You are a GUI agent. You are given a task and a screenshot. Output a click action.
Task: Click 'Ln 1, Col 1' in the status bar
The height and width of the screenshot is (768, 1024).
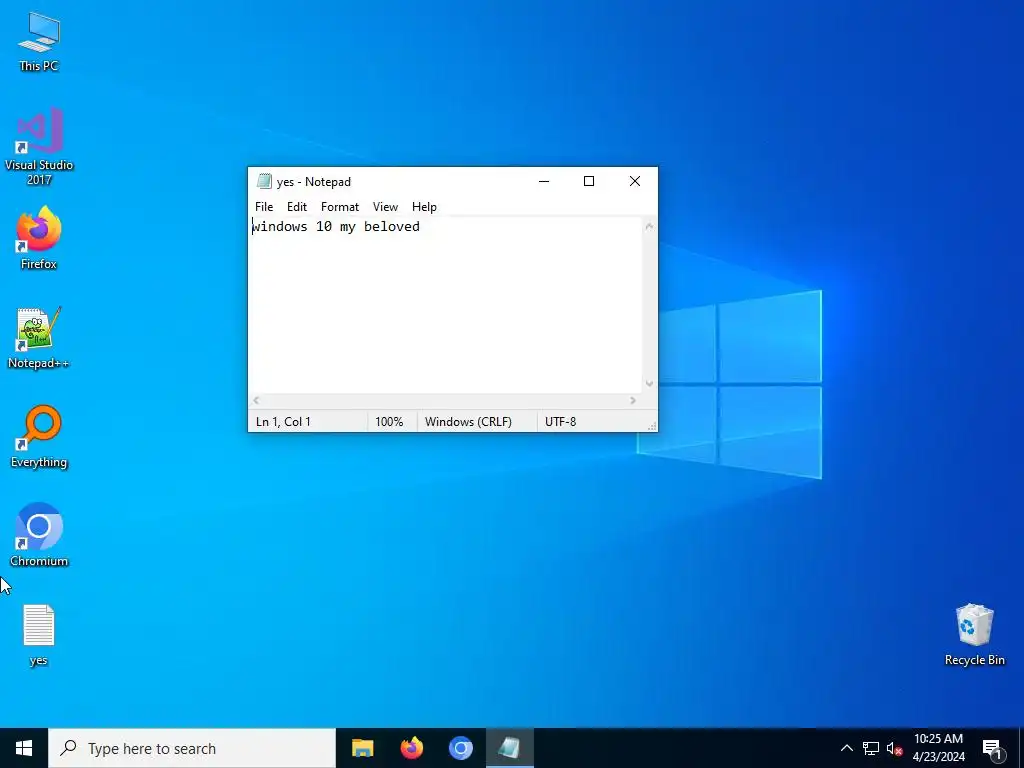pos(283,422)
